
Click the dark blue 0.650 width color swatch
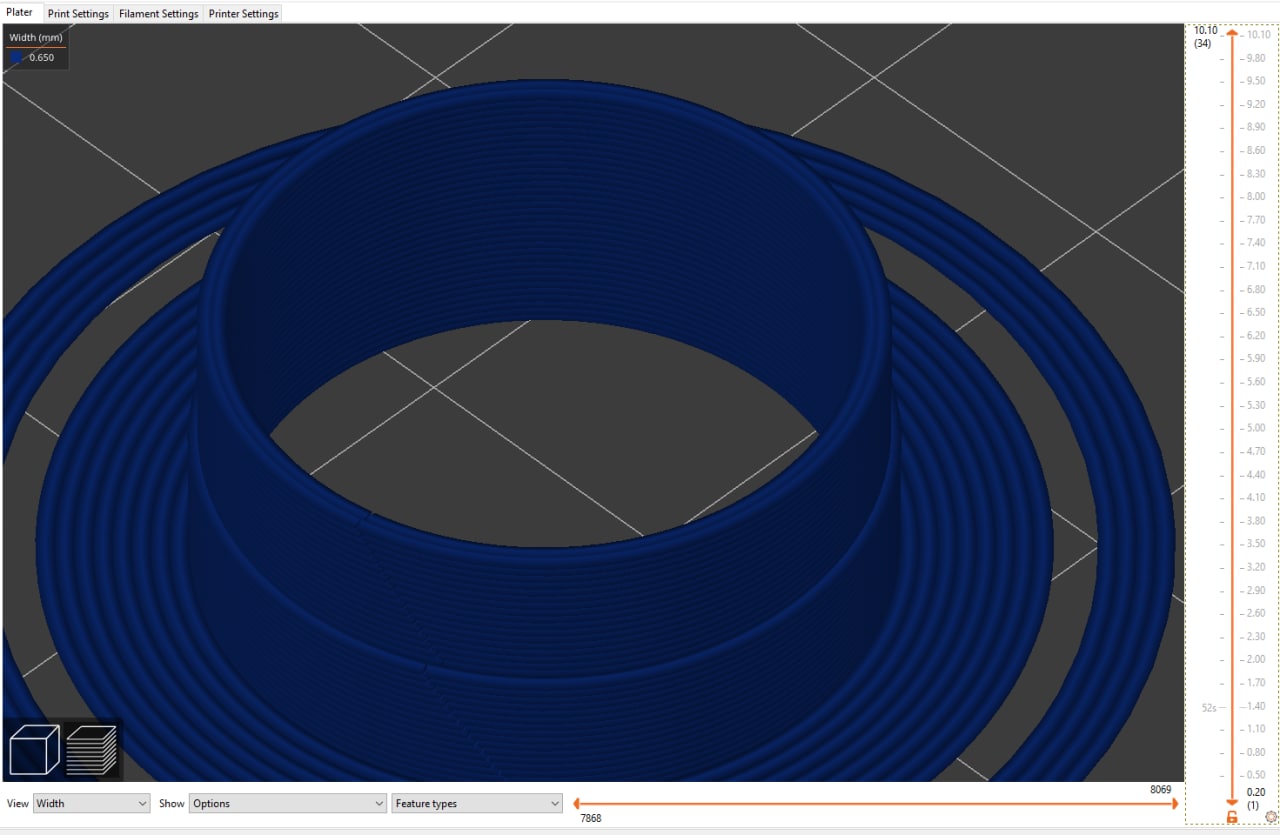pyautogui.click(x=17, y=58)
